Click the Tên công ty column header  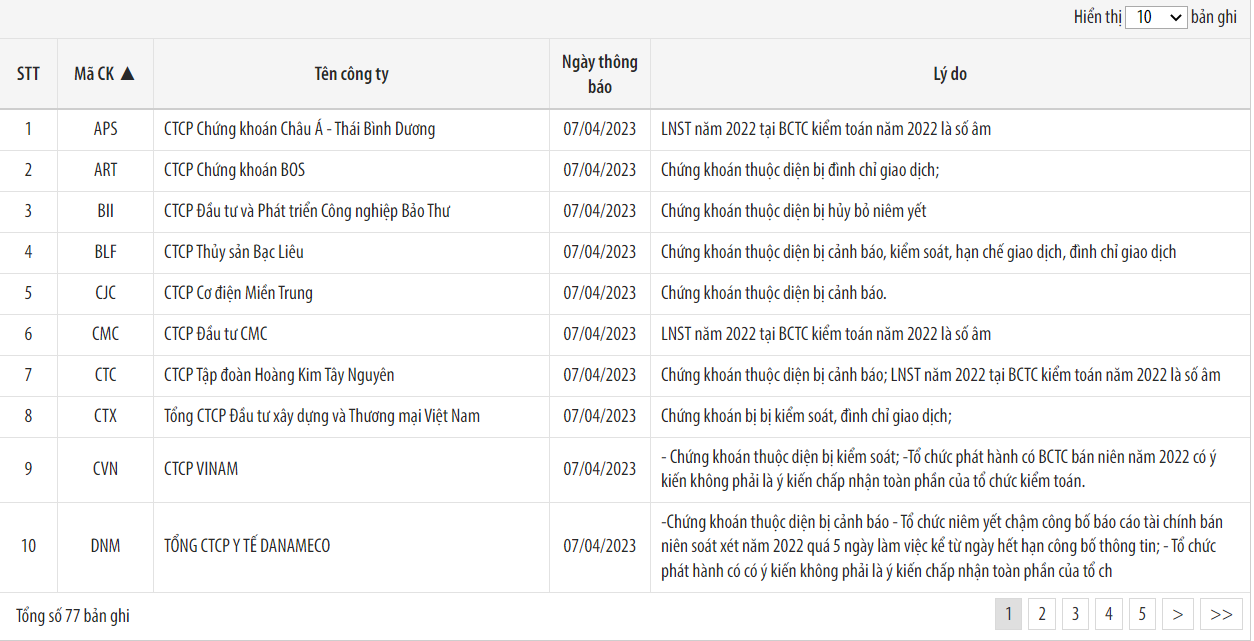pyautogui.click(x=351, y=74)
